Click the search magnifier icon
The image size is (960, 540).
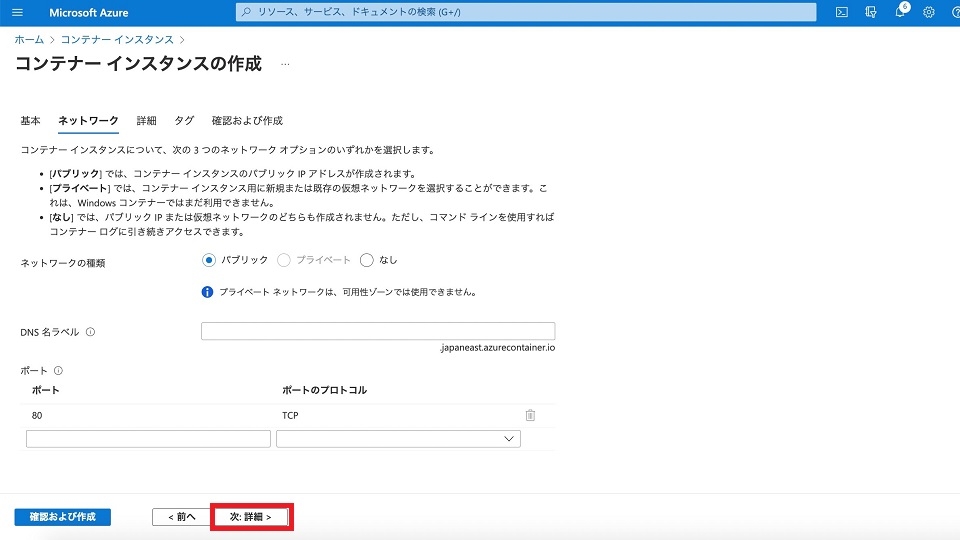tap(246, 12)
